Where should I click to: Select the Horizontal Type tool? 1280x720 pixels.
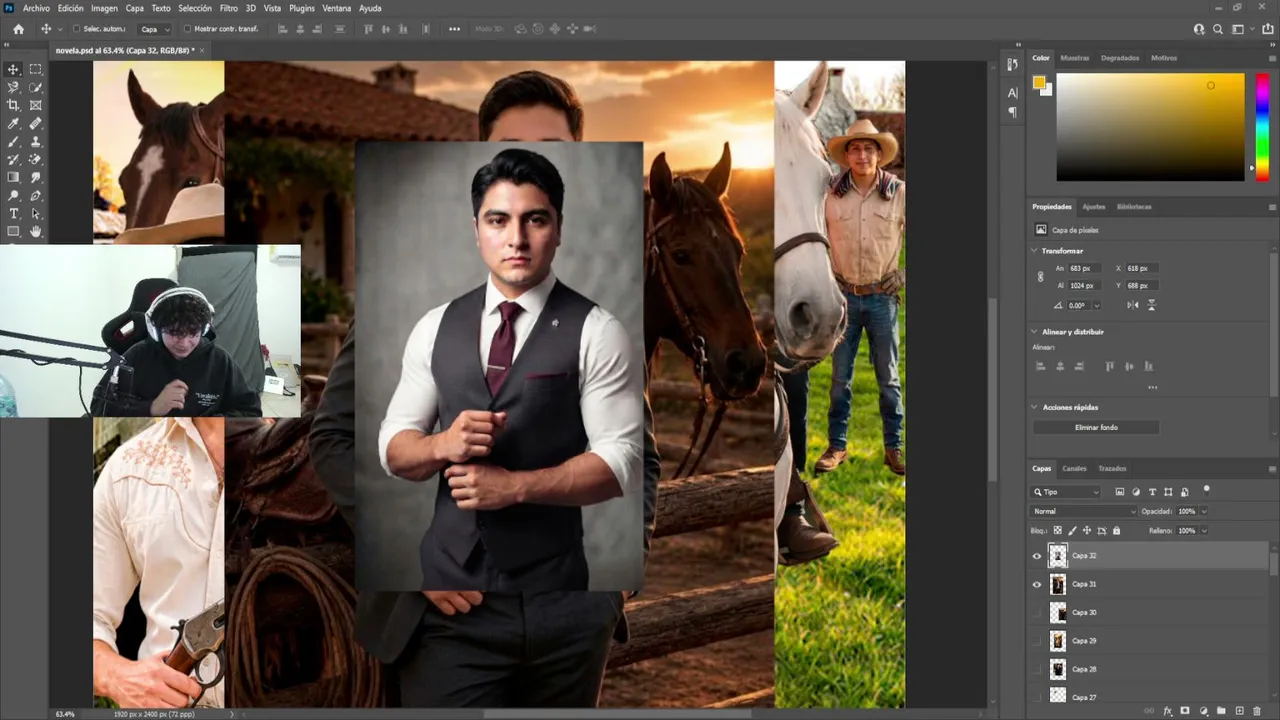[14, 214]
